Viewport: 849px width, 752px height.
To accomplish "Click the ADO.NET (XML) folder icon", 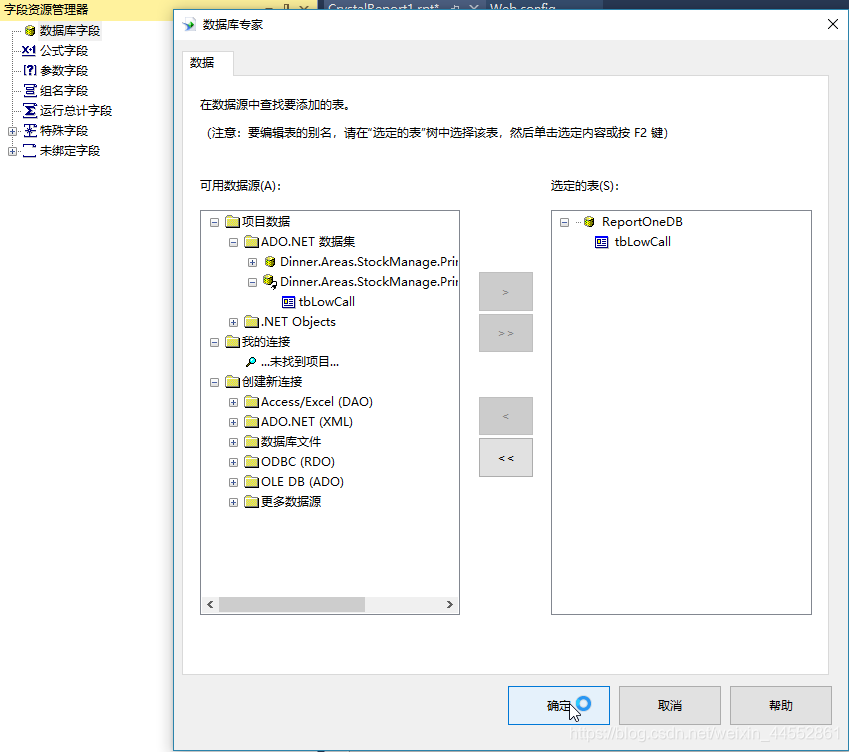I will coord(251,422).
